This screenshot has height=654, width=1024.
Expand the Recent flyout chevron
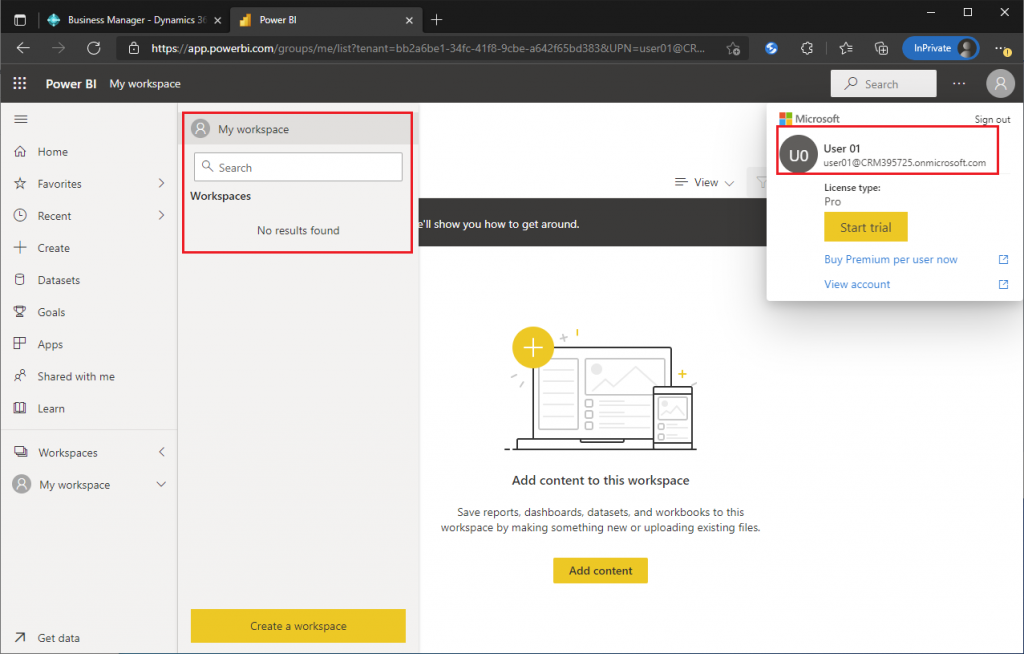coord(161,216)
